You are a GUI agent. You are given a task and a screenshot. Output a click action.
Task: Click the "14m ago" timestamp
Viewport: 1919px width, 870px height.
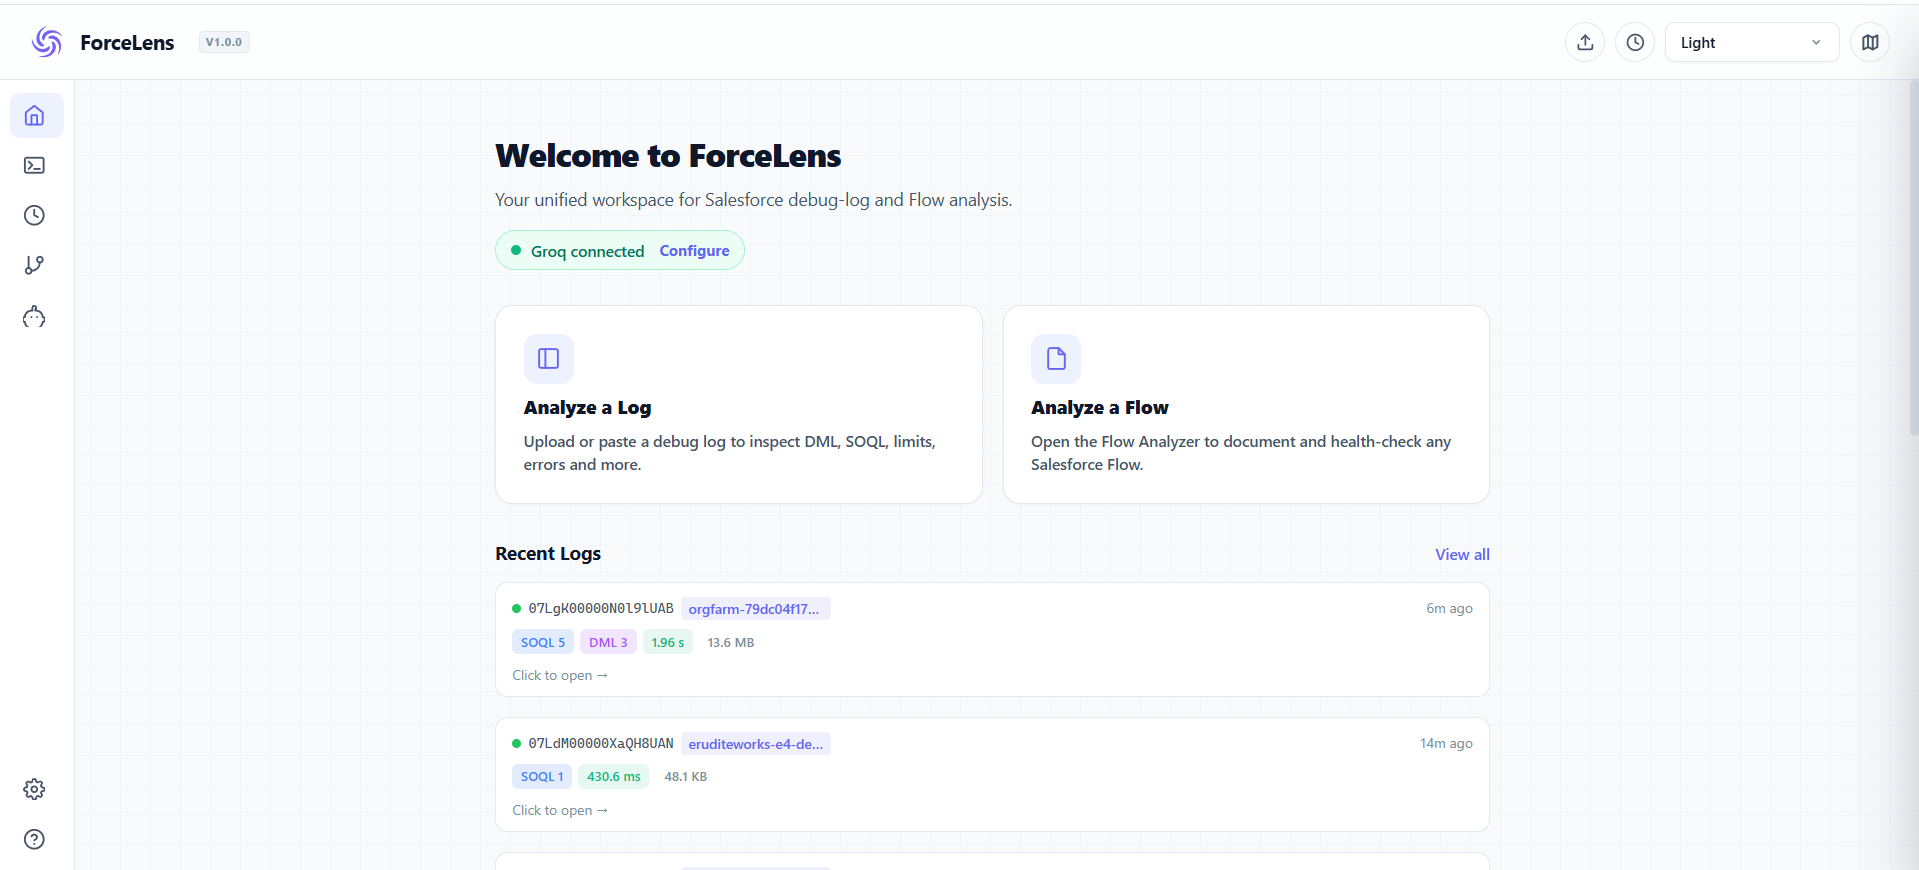point(1446,744)
